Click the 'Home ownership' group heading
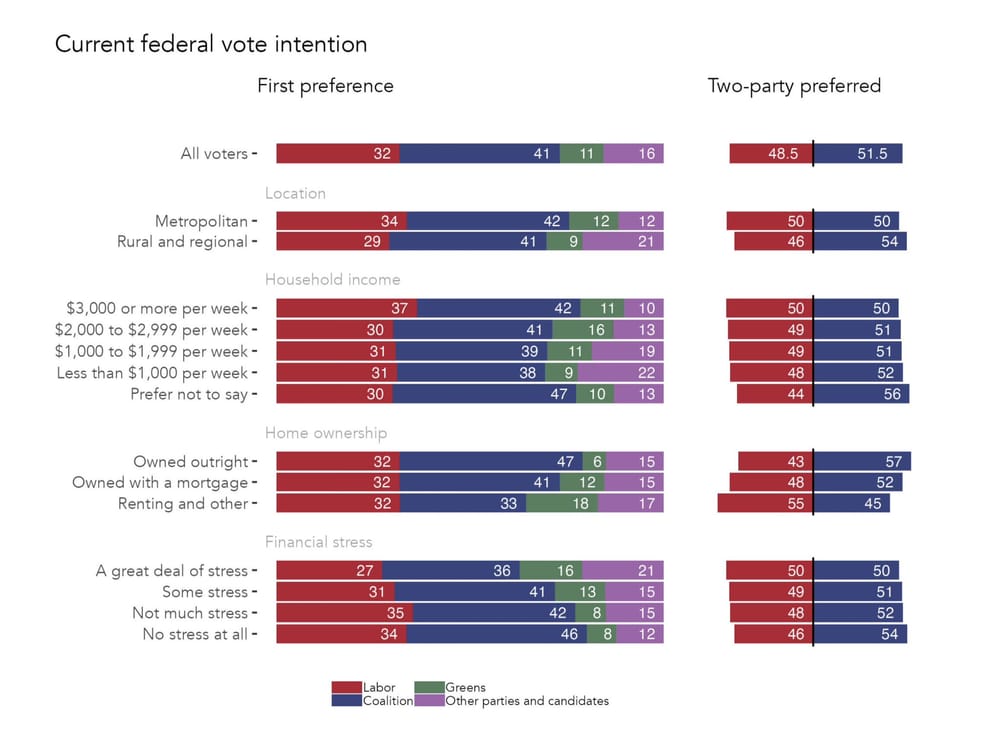 pyautogui.click(x=325, y=433)
